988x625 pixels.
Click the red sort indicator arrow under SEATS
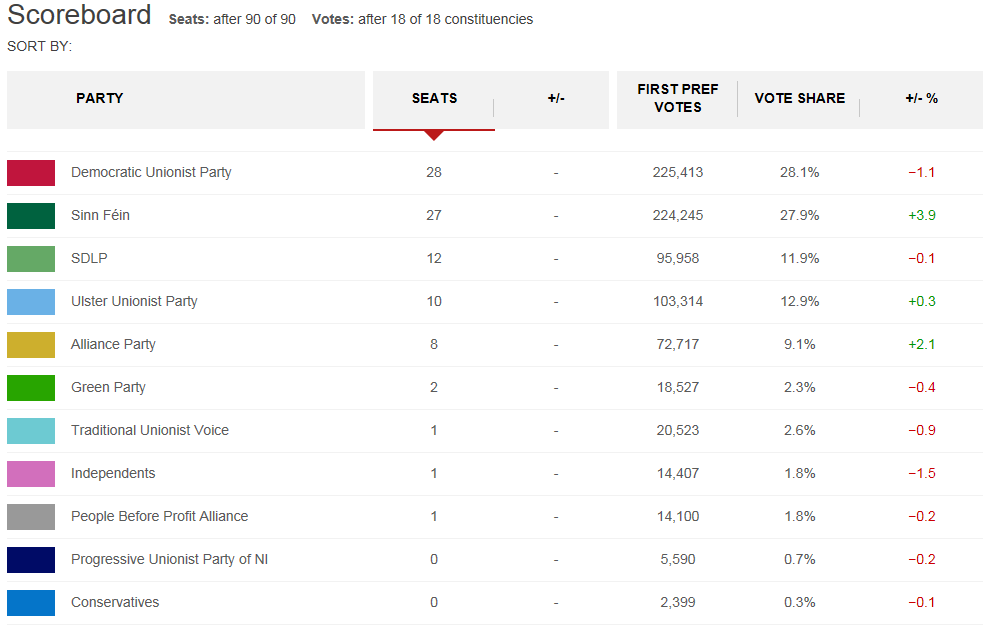click(x=434, y=135)
